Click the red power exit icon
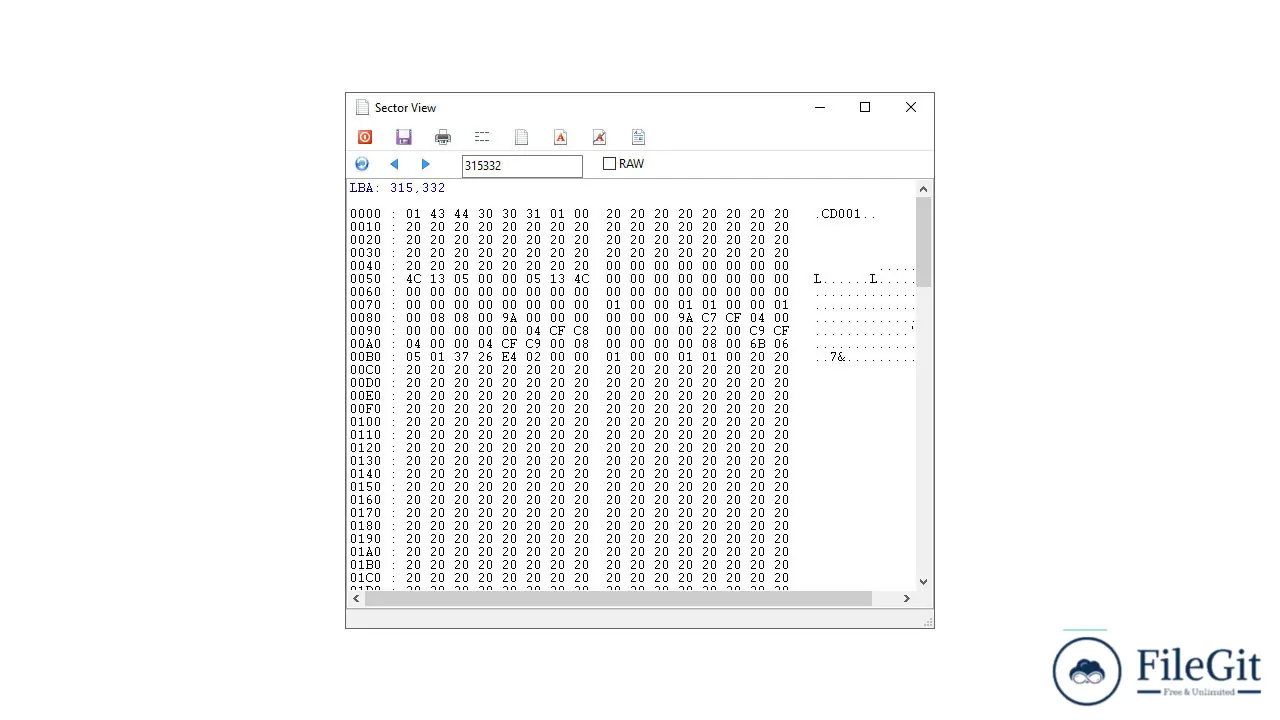The height and width of the screenshot is (720, 1280). click(365, 137)
